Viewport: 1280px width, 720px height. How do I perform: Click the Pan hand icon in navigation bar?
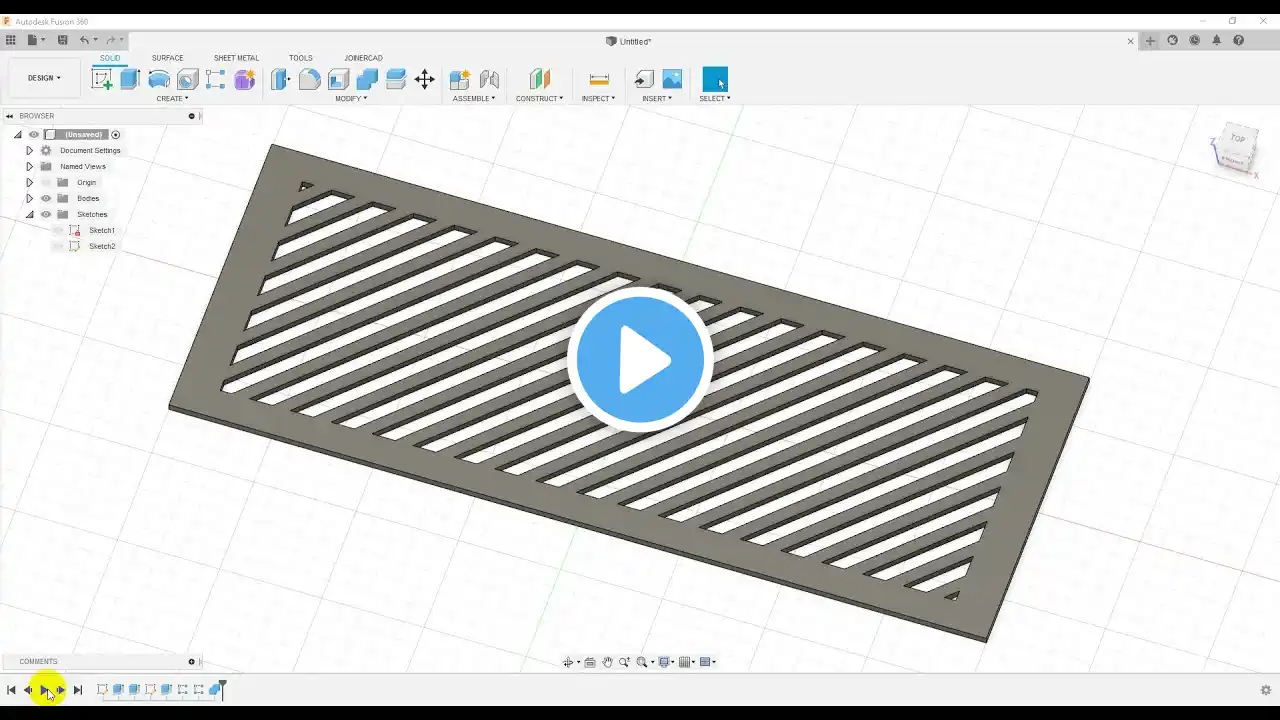tap(607, 662)
